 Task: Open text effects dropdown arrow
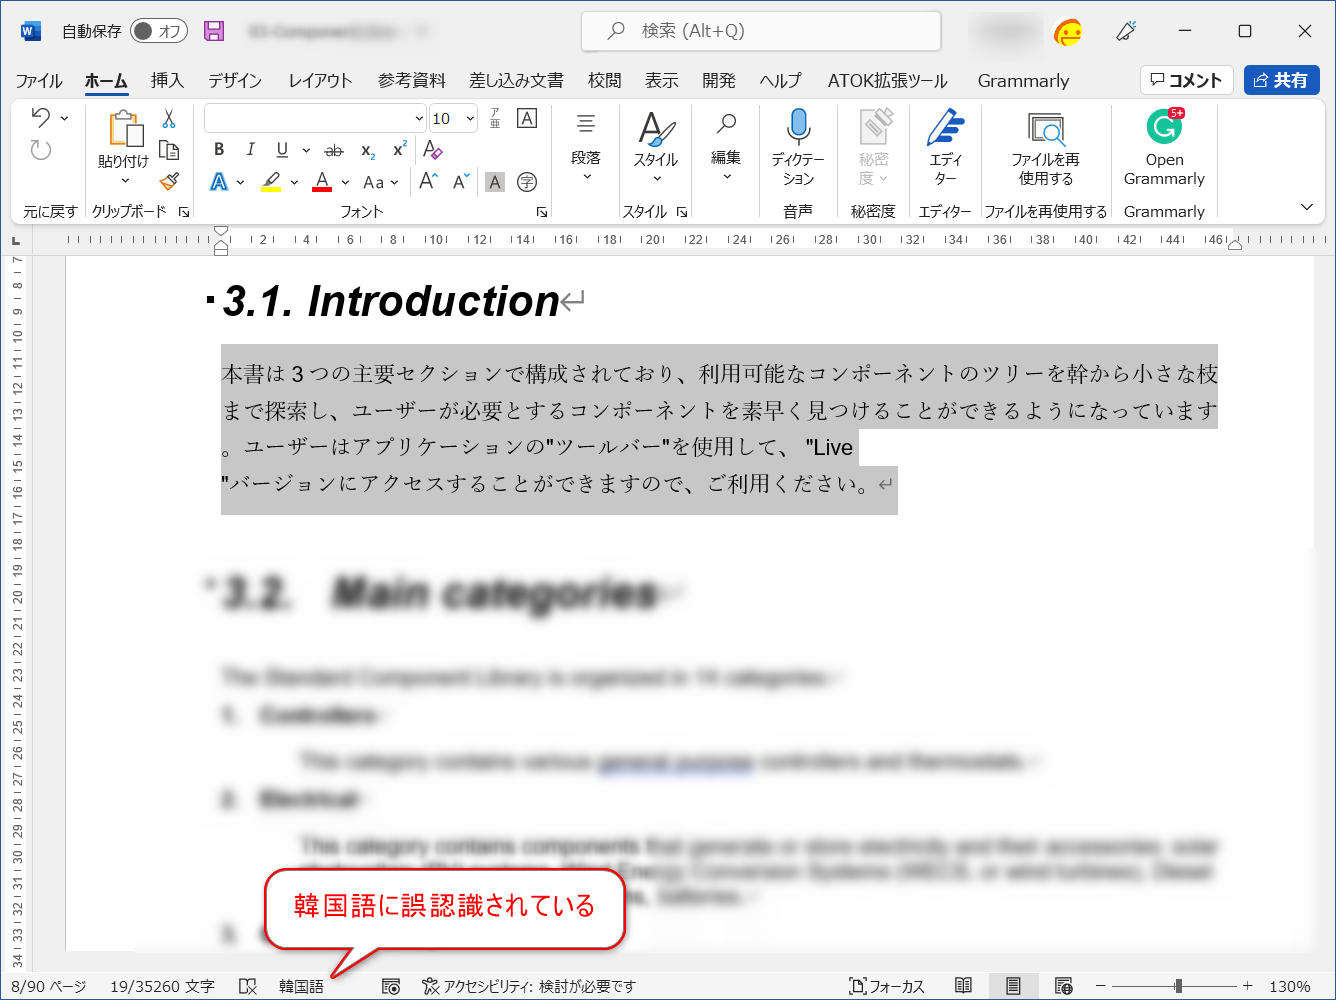click(x=241, y=183)
